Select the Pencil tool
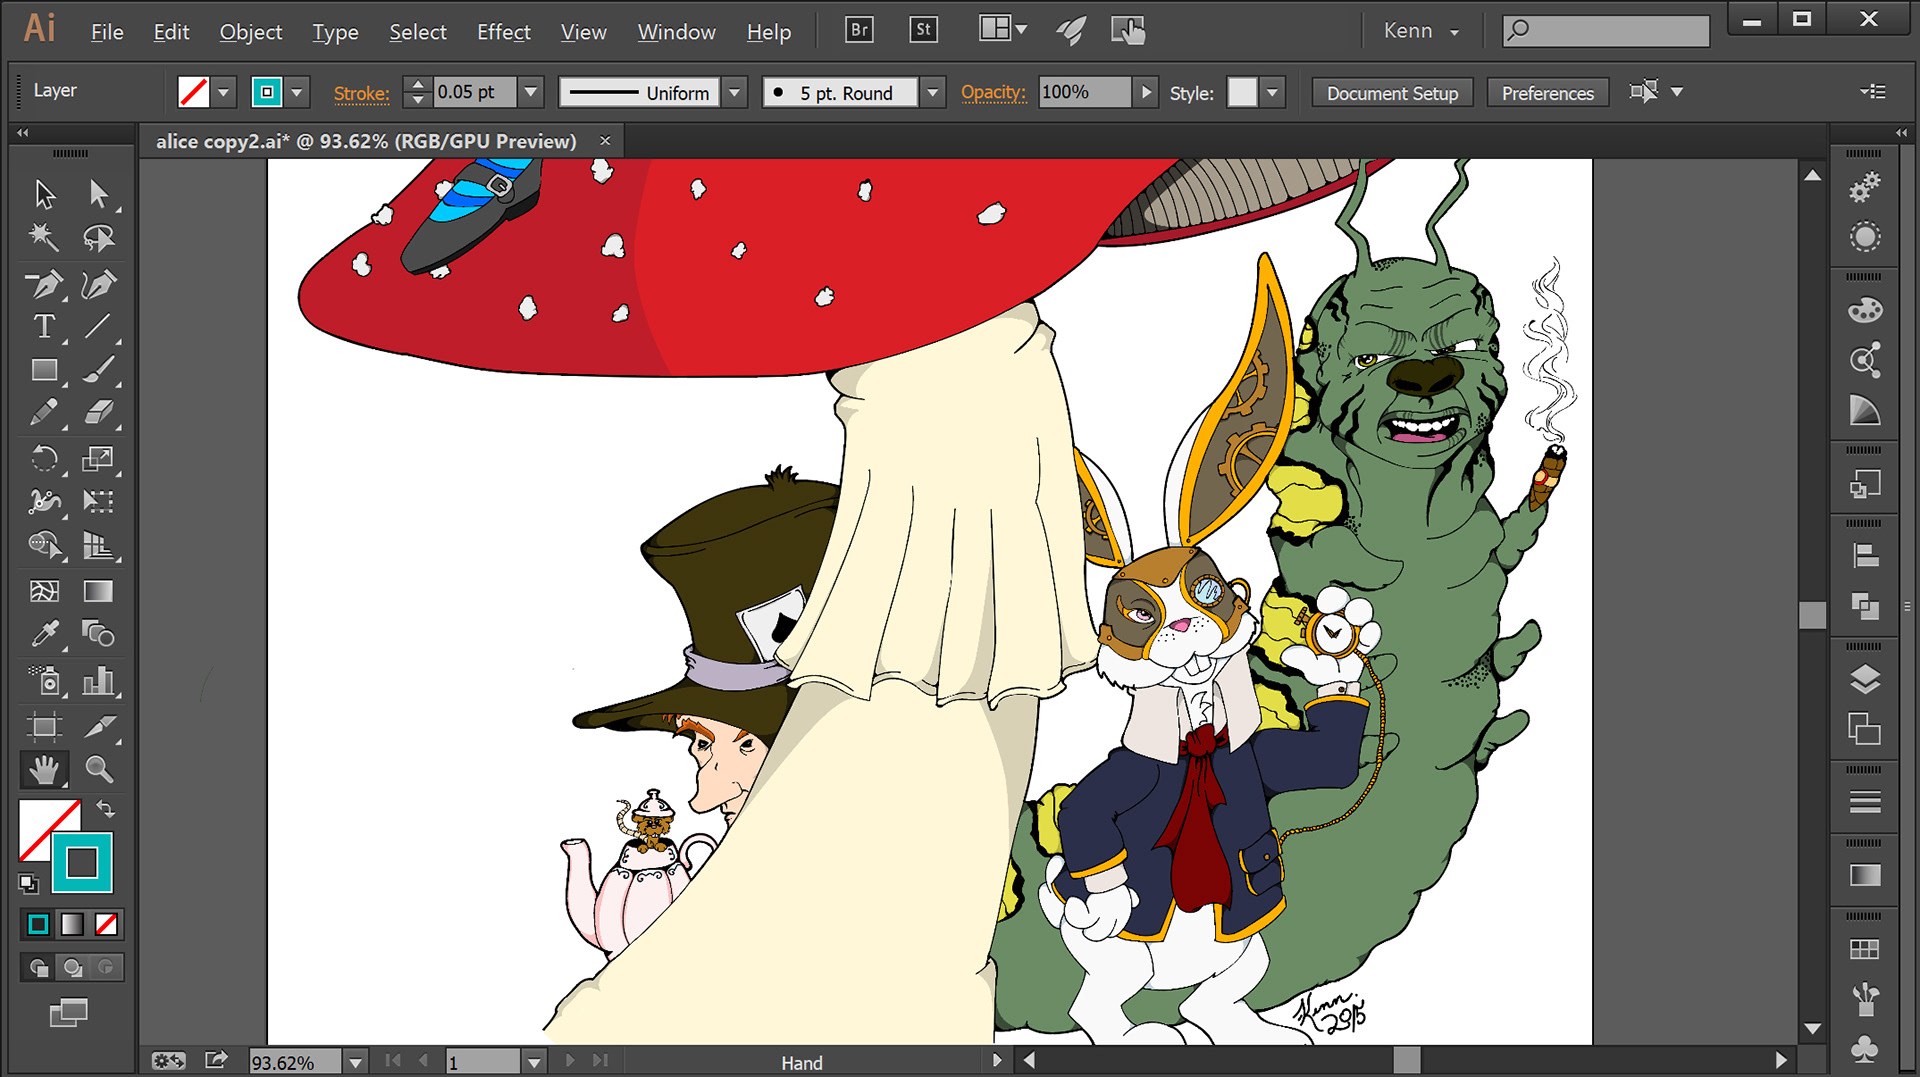 click(x=44, y=413)
